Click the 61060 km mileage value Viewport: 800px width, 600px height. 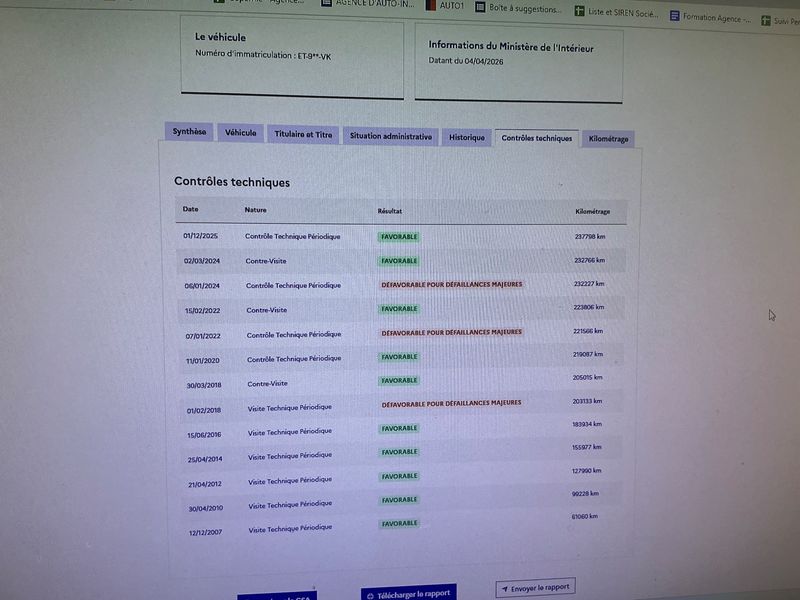[x=585, y=516]
